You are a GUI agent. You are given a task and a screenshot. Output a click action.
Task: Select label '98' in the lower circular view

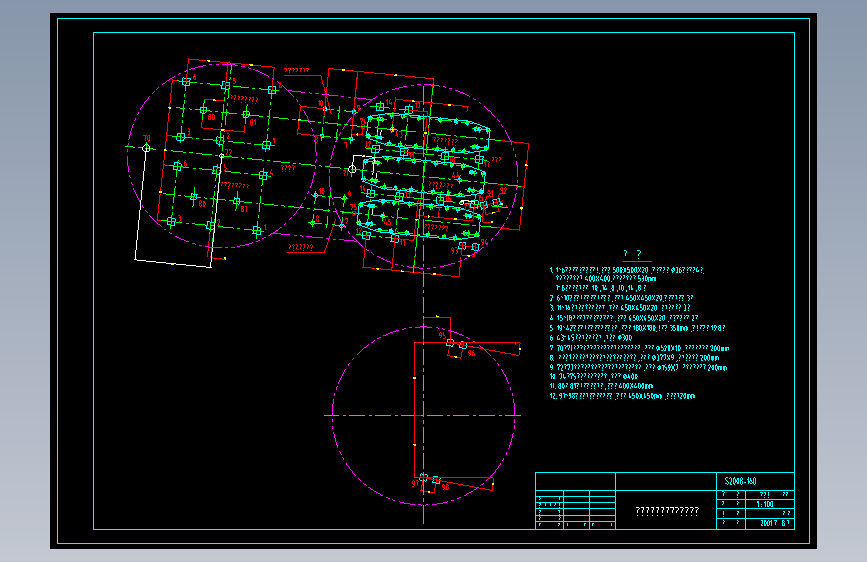pos(445,487)
